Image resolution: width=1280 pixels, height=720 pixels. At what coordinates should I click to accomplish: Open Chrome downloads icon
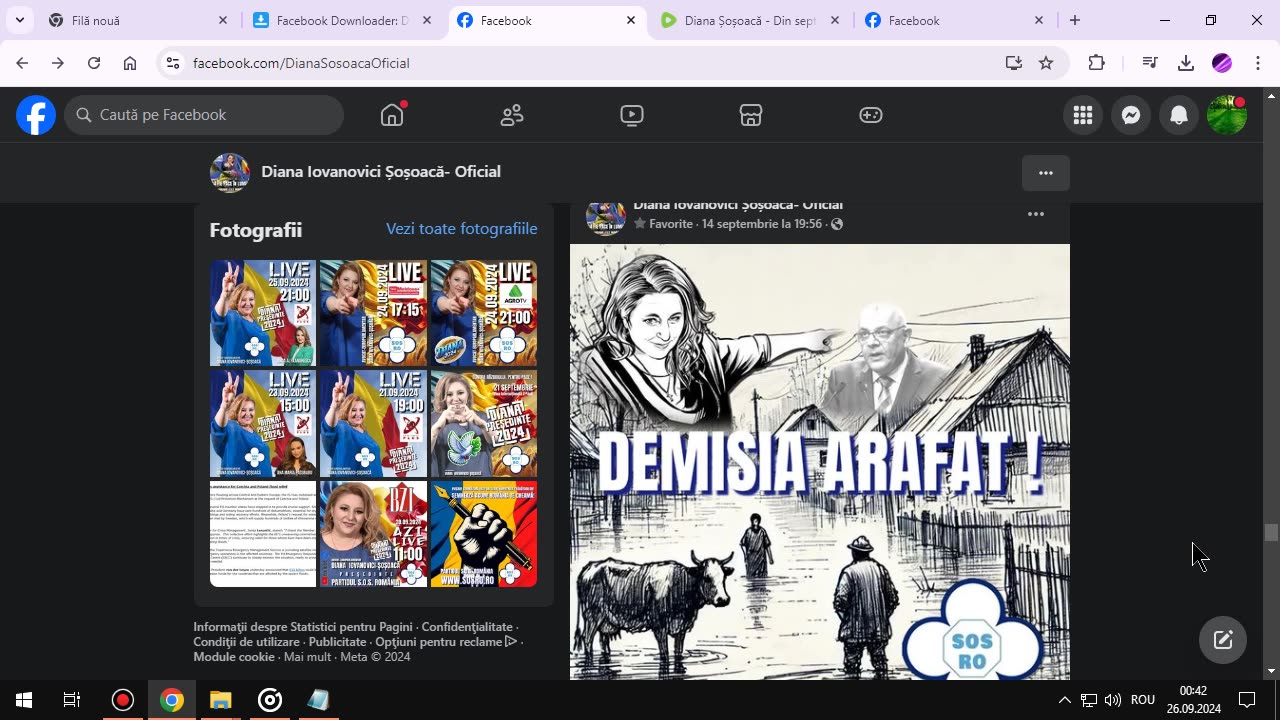pos(1186,63)
